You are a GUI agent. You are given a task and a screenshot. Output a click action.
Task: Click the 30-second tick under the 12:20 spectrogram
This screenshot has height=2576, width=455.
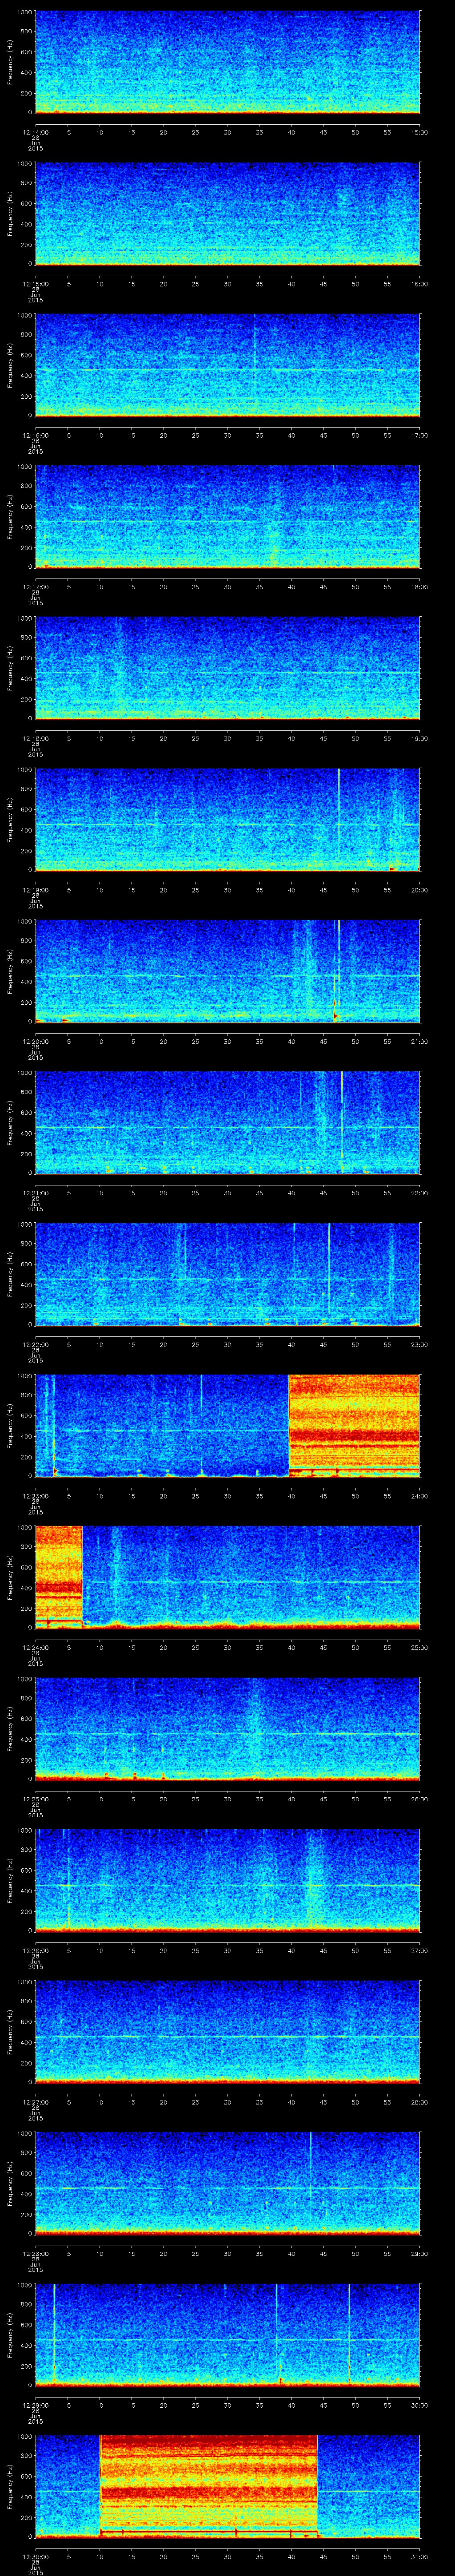coord(227,1041)
